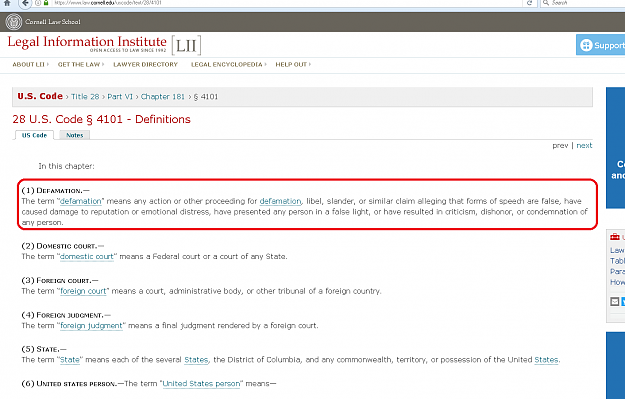The width and height of the screenshot is (625, 399).
Task: Expand the LEGAL ENCYCLOPEDIA menu
Action: click(x=228, y=65)
